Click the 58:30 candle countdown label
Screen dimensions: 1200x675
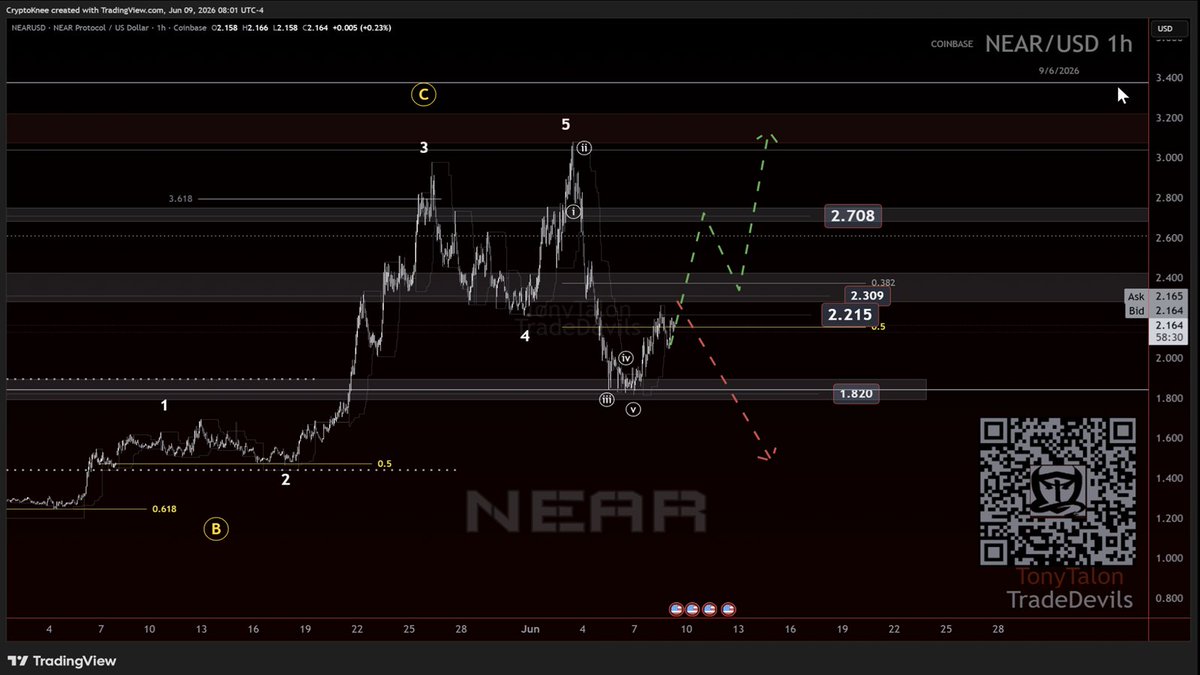click(1168, 338)
